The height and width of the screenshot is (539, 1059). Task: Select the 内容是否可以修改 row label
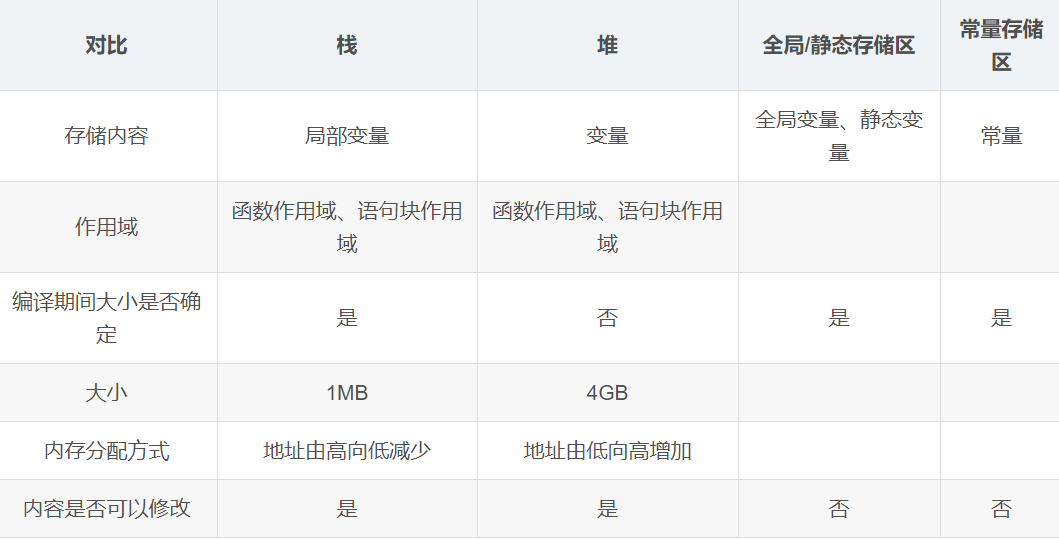point(106,509)
